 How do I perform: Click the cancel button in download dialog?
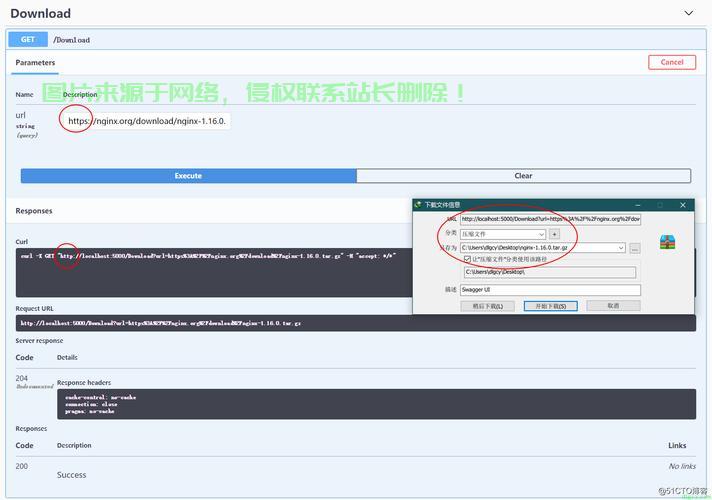613,306
